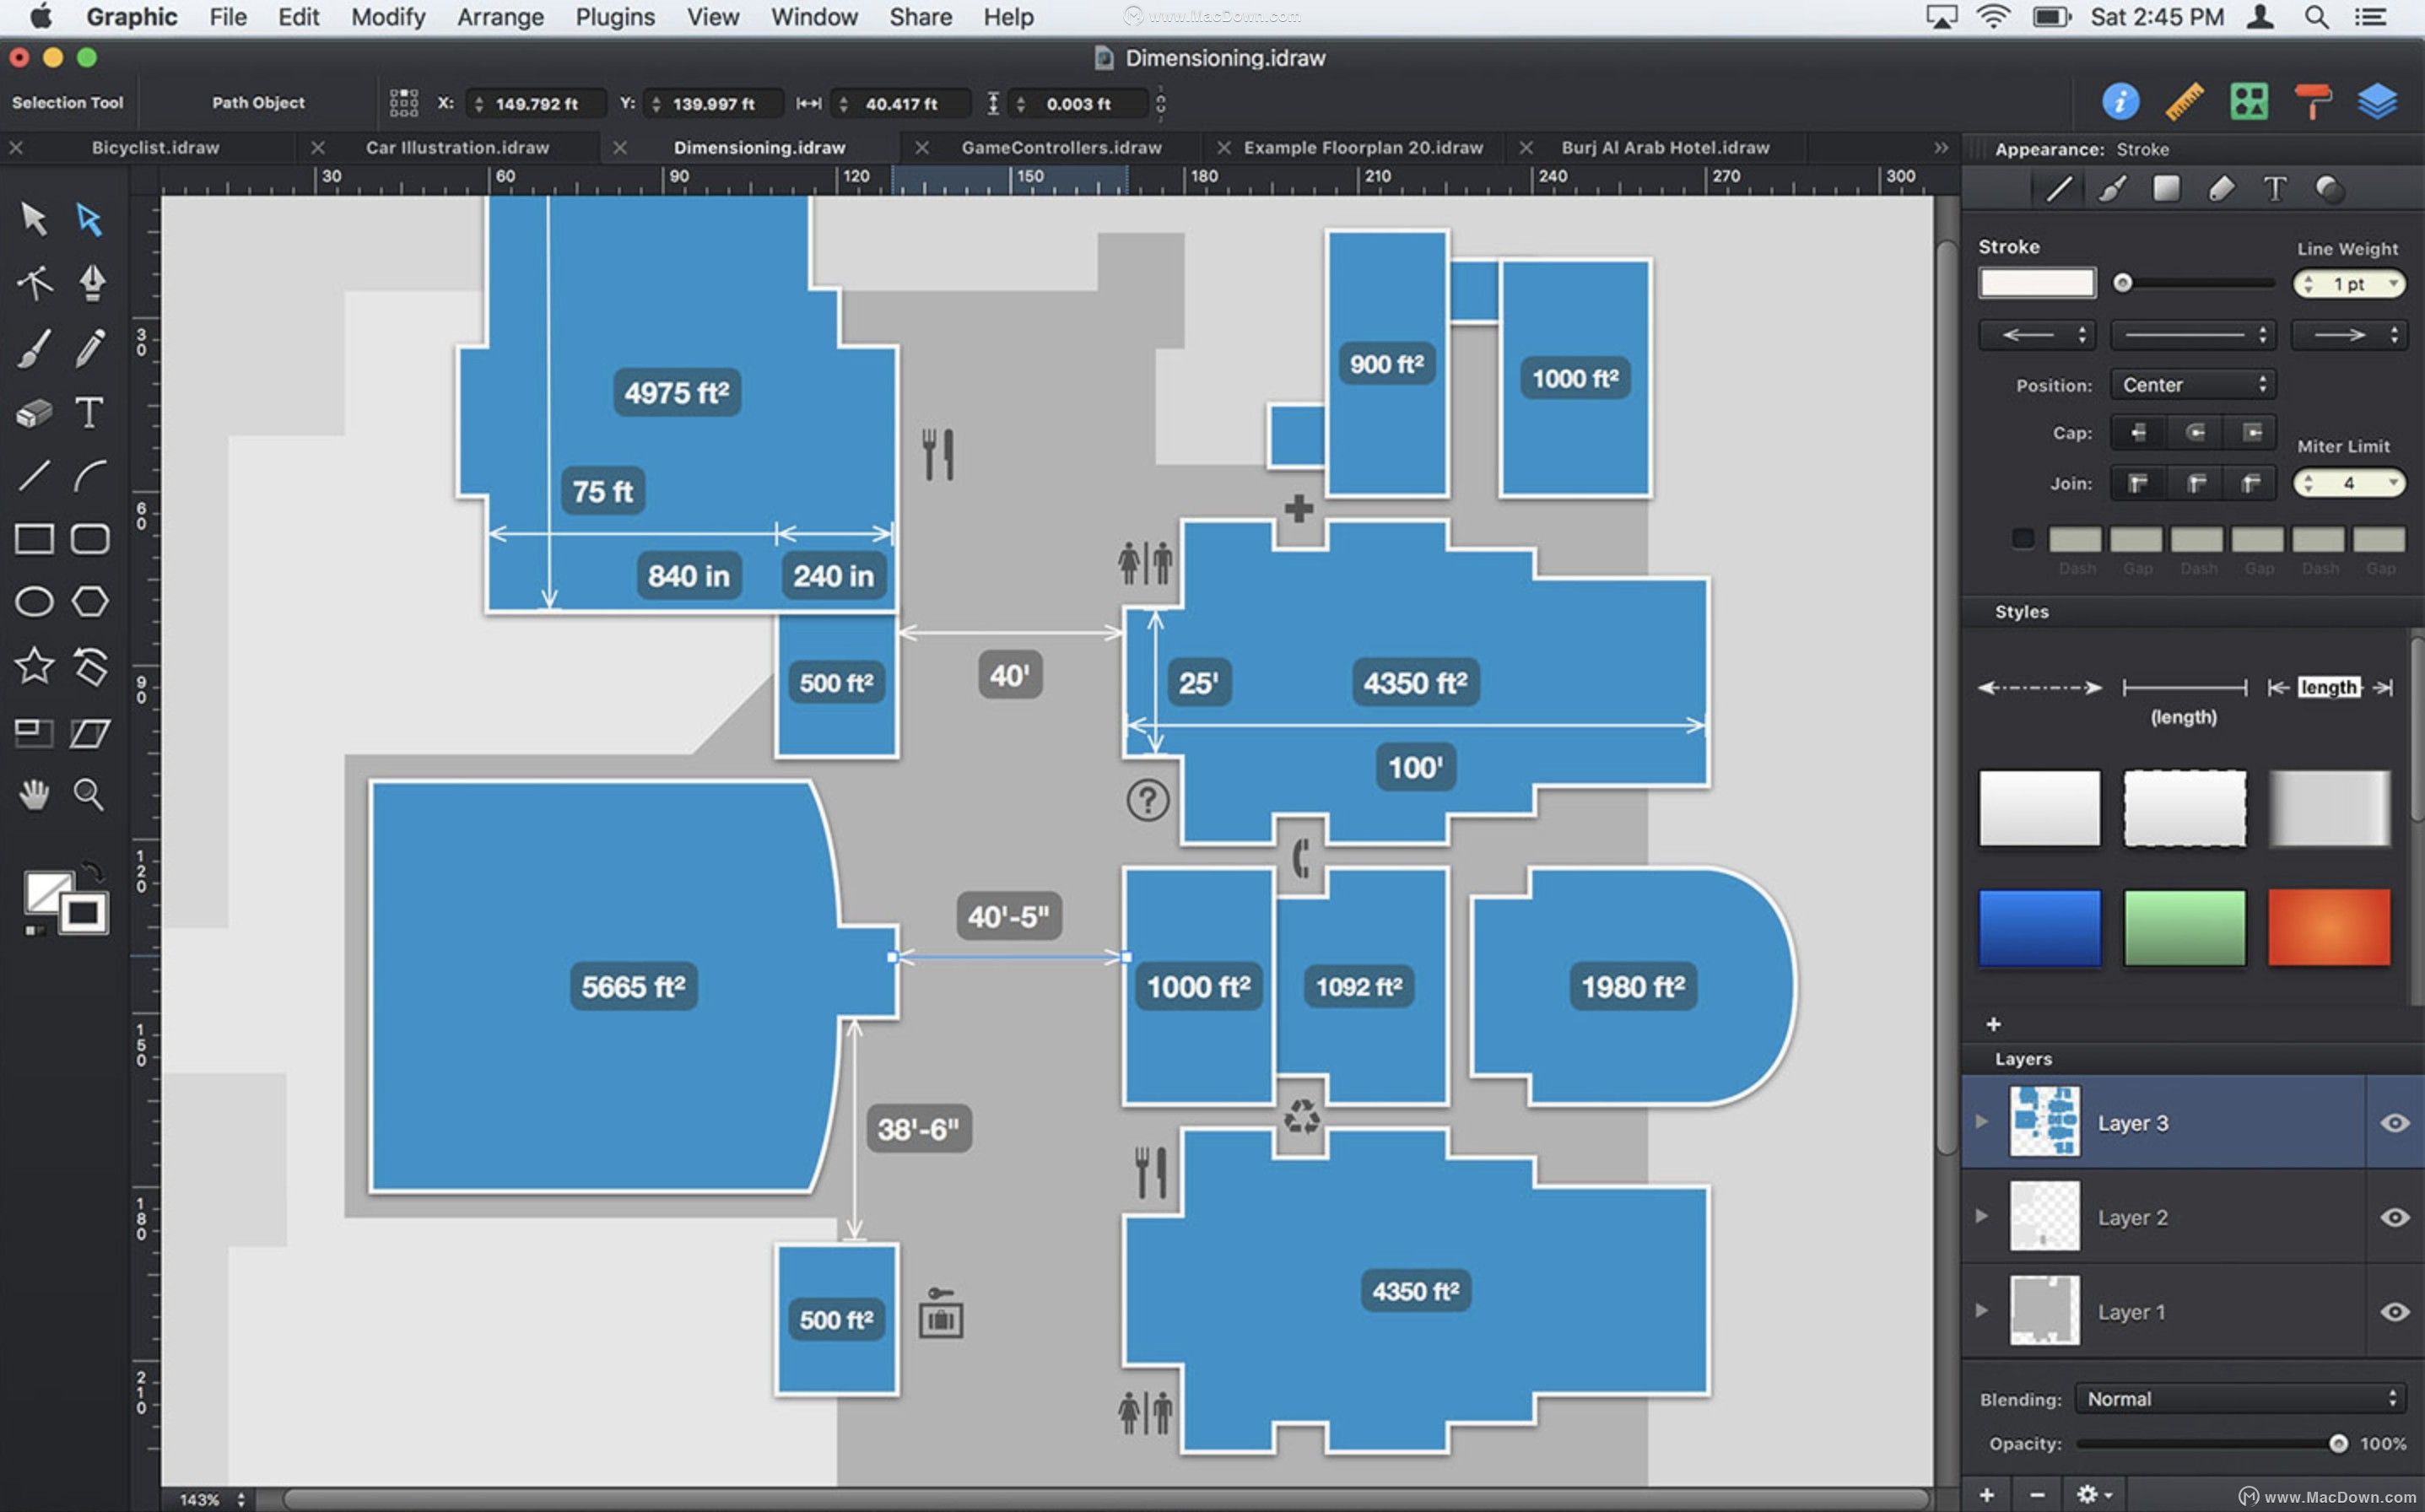The height and width of the screenshot is (1512, 2425).
Task: Select the Zoom magnifier tool
Action: click(x=89, y=795)
